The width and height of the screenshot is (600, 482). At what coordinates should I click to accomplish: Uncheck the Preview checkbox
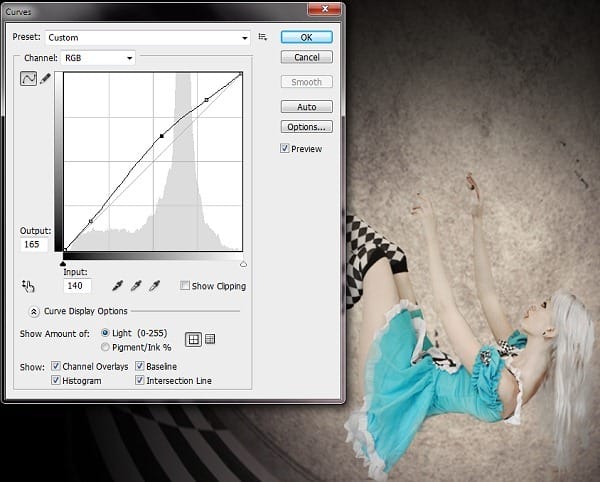285,148
